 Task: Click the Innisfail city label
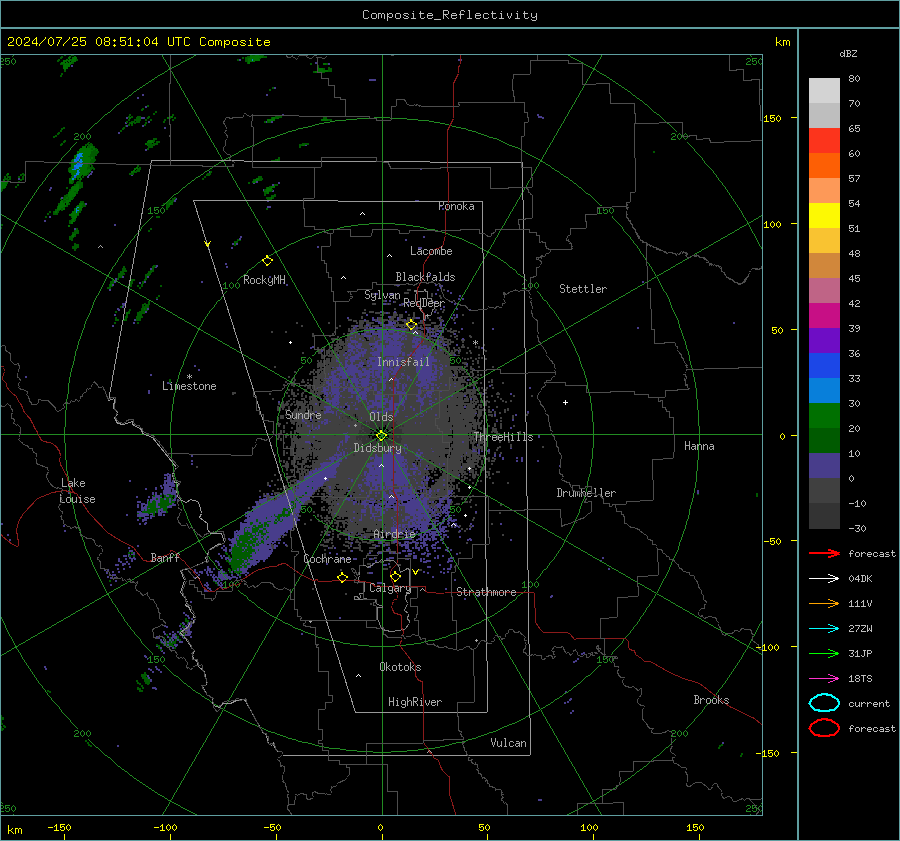[x=403, y=362]
